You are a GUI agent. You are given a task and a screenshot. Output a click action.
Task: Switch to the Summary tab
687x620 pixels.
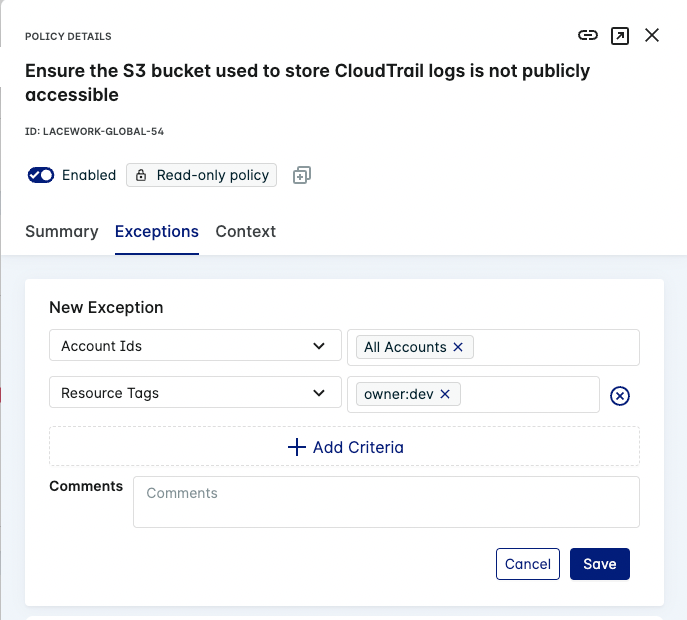[x=62, y=231]
